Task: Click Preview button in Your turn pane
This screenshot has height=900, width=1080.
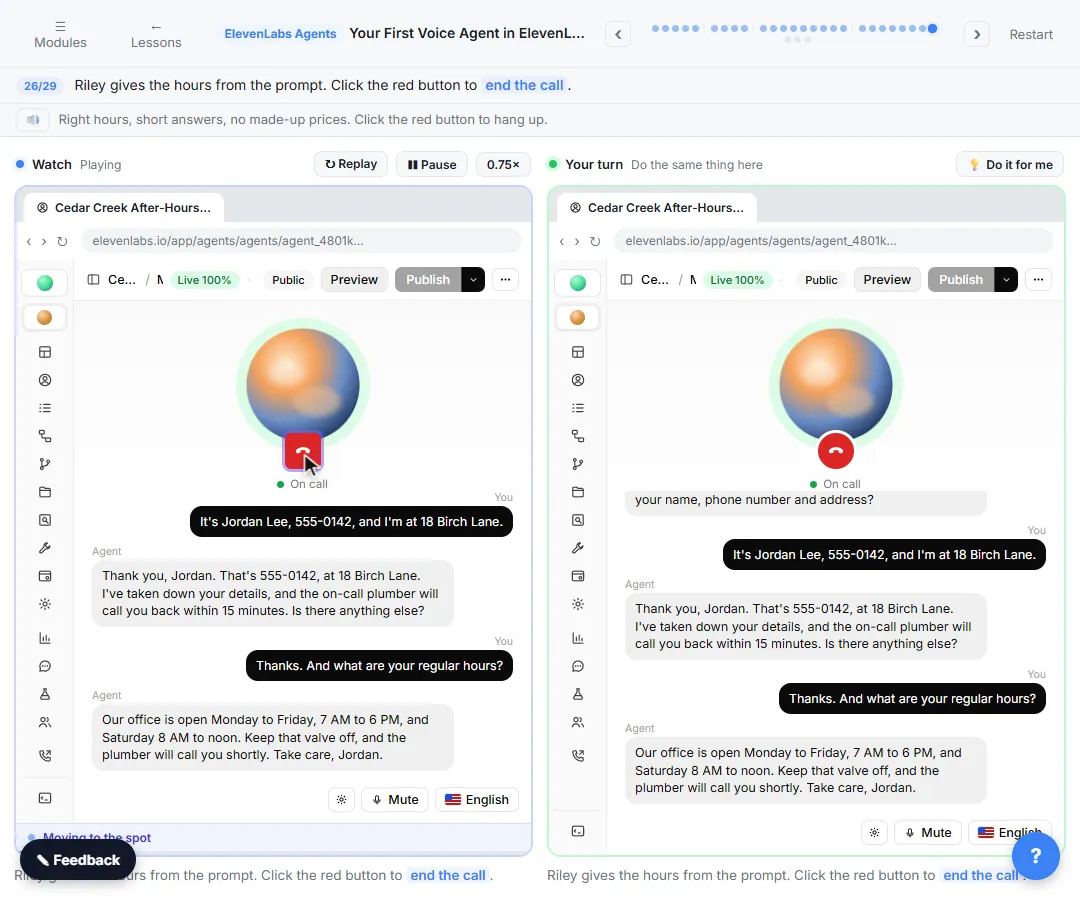Action: click(887, 280)
